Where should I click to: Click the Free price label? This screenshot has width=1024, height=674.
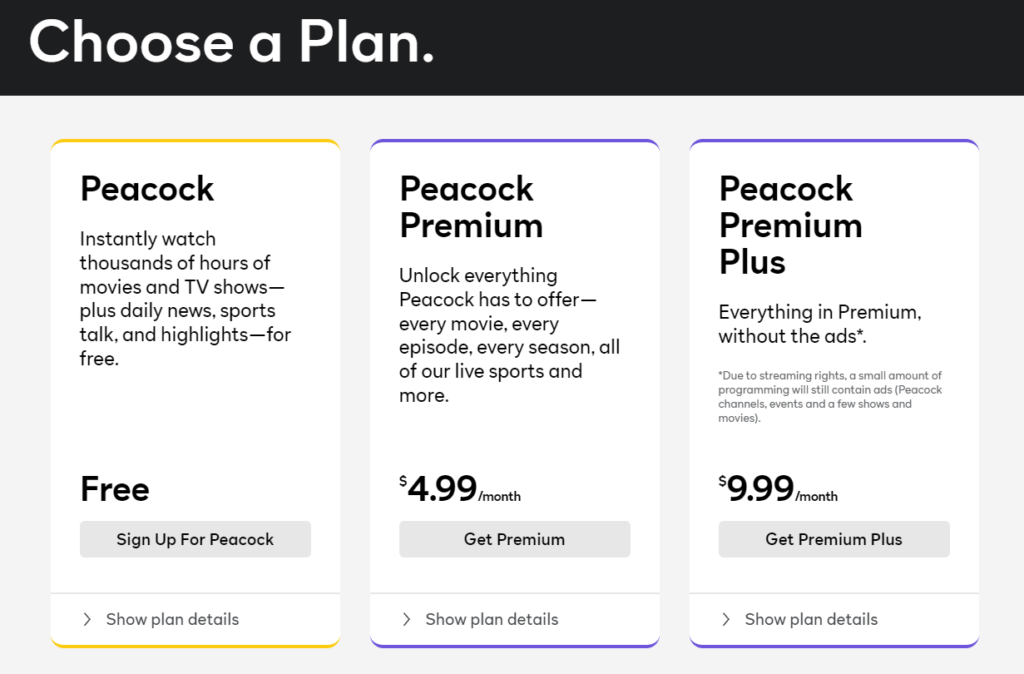click(x=115, y=489)
